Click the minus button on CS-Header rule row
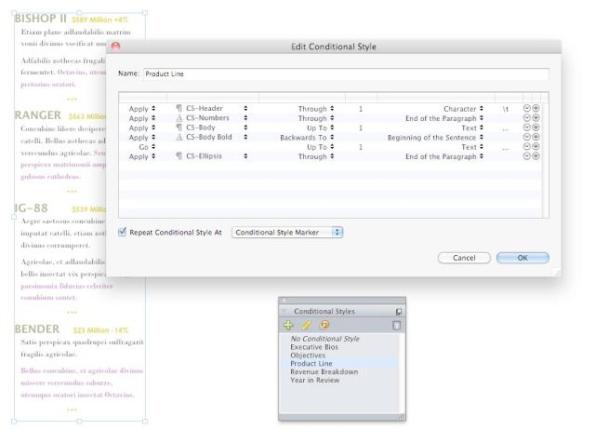595x443 pixels. 526,108
